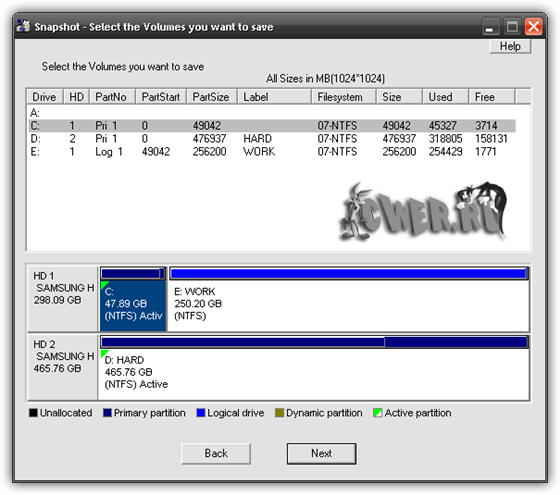Go Back to previous step
The height and width of the screenshot is (495, 560).
pyautogui.click(x=216, y=454)
